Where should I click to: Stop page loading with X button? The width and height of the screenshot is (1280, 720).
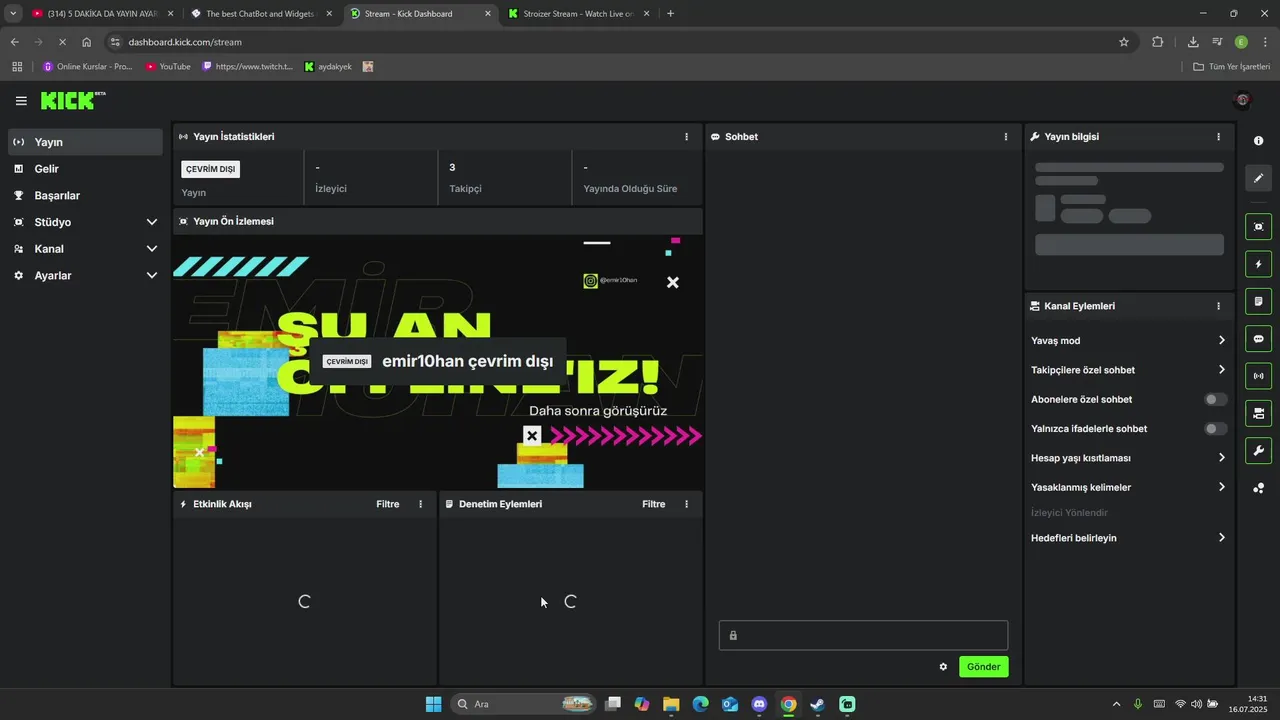62,42
